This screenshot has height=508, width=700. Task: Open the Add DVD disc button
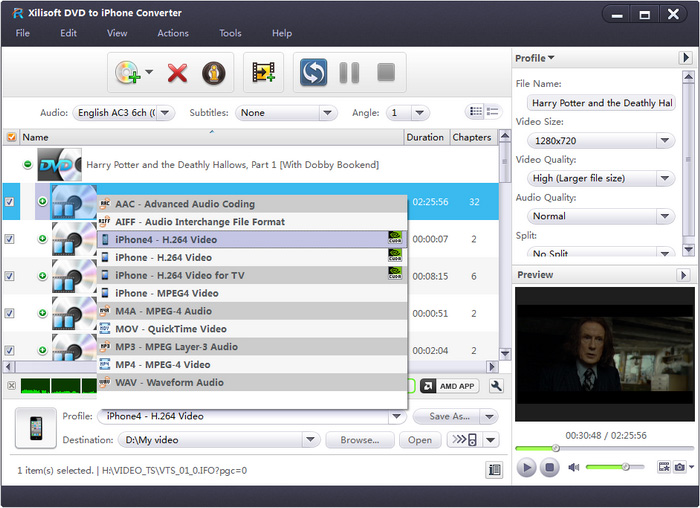click(x=128, y=72)
